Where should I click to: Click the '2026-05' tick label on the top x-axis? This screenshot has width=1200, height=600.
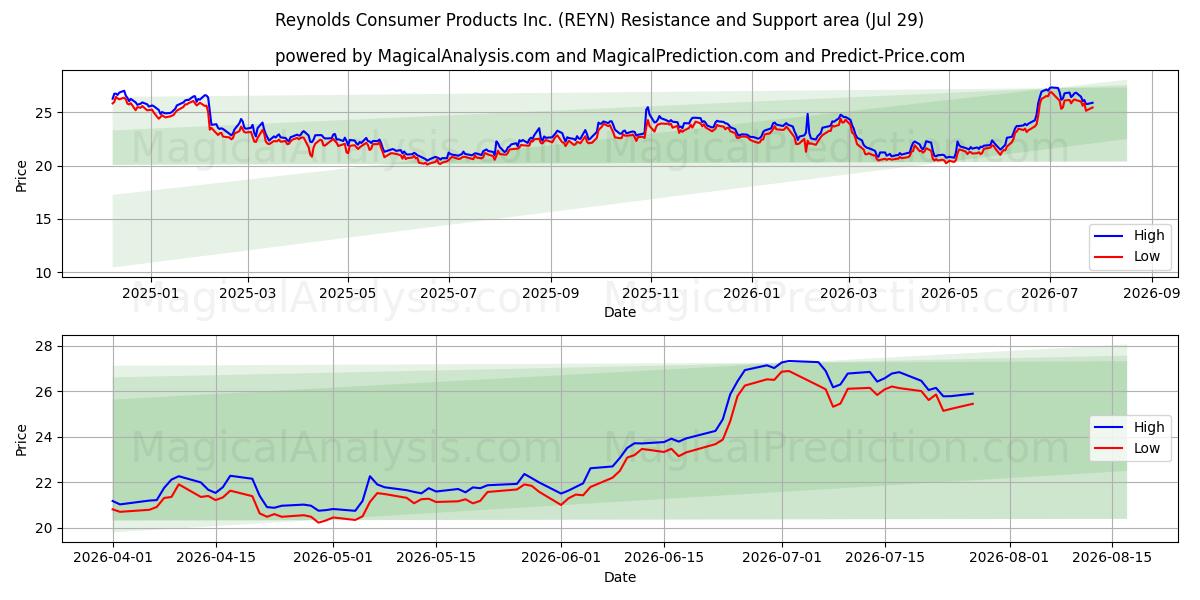click(x=949, y=294)
